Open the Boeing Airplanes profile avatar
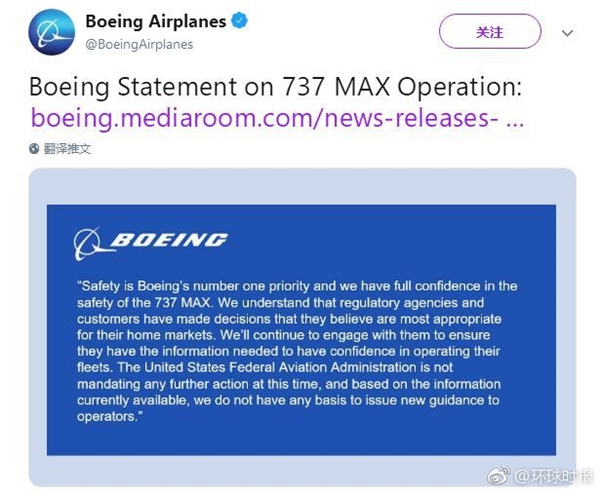600x493 pixels. [x=52, y=32]
